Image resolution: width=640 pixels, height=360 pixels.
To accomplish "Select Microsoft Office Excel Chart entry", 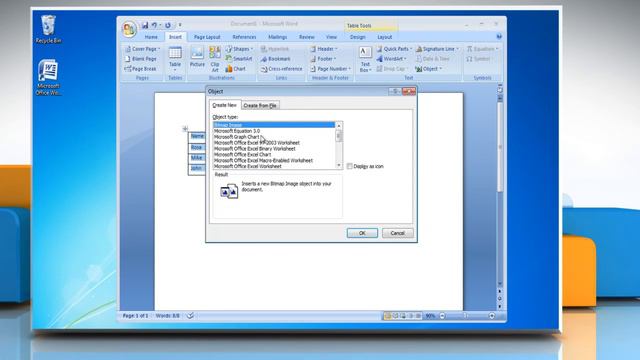I will pos(274,155).
